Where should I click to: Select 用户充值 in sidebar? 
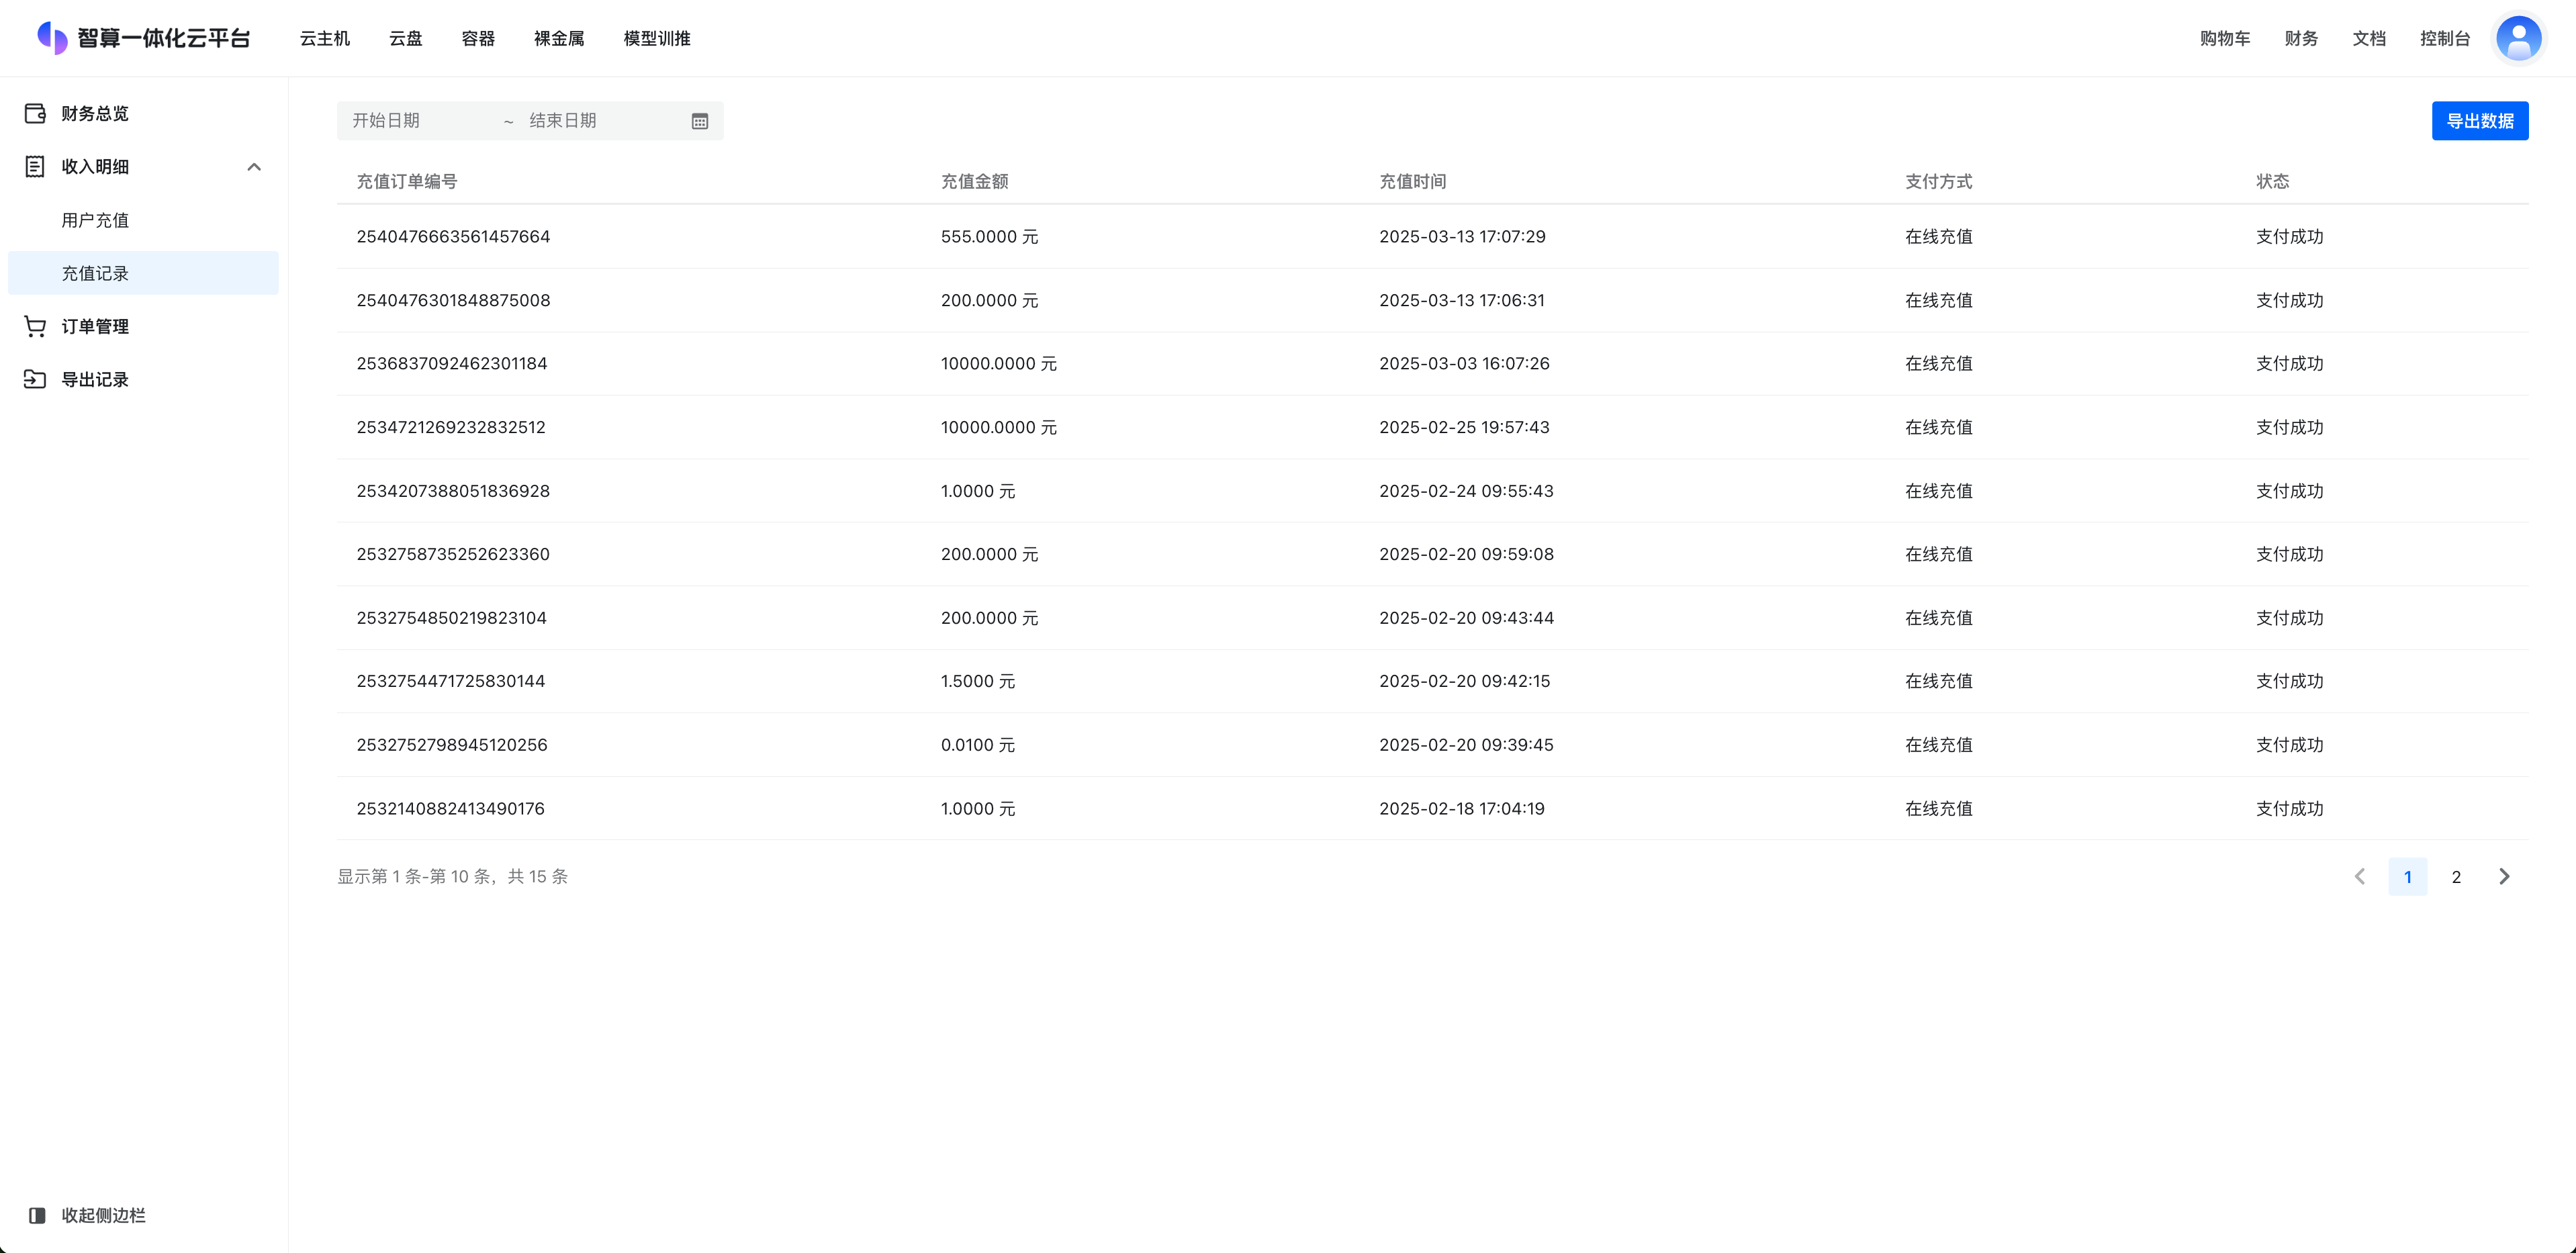click(x=95, y=220)
